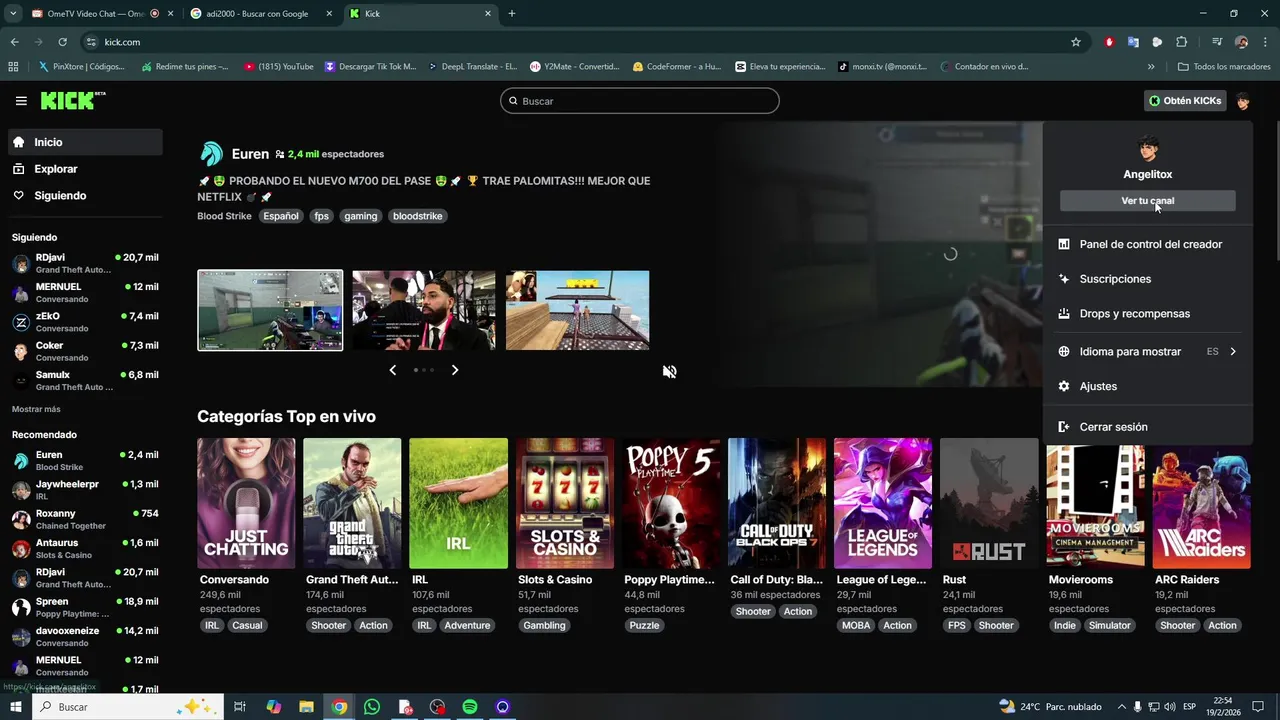Open Antaurus recommended channel
The image size is (1280, 720).
(85, 549)
